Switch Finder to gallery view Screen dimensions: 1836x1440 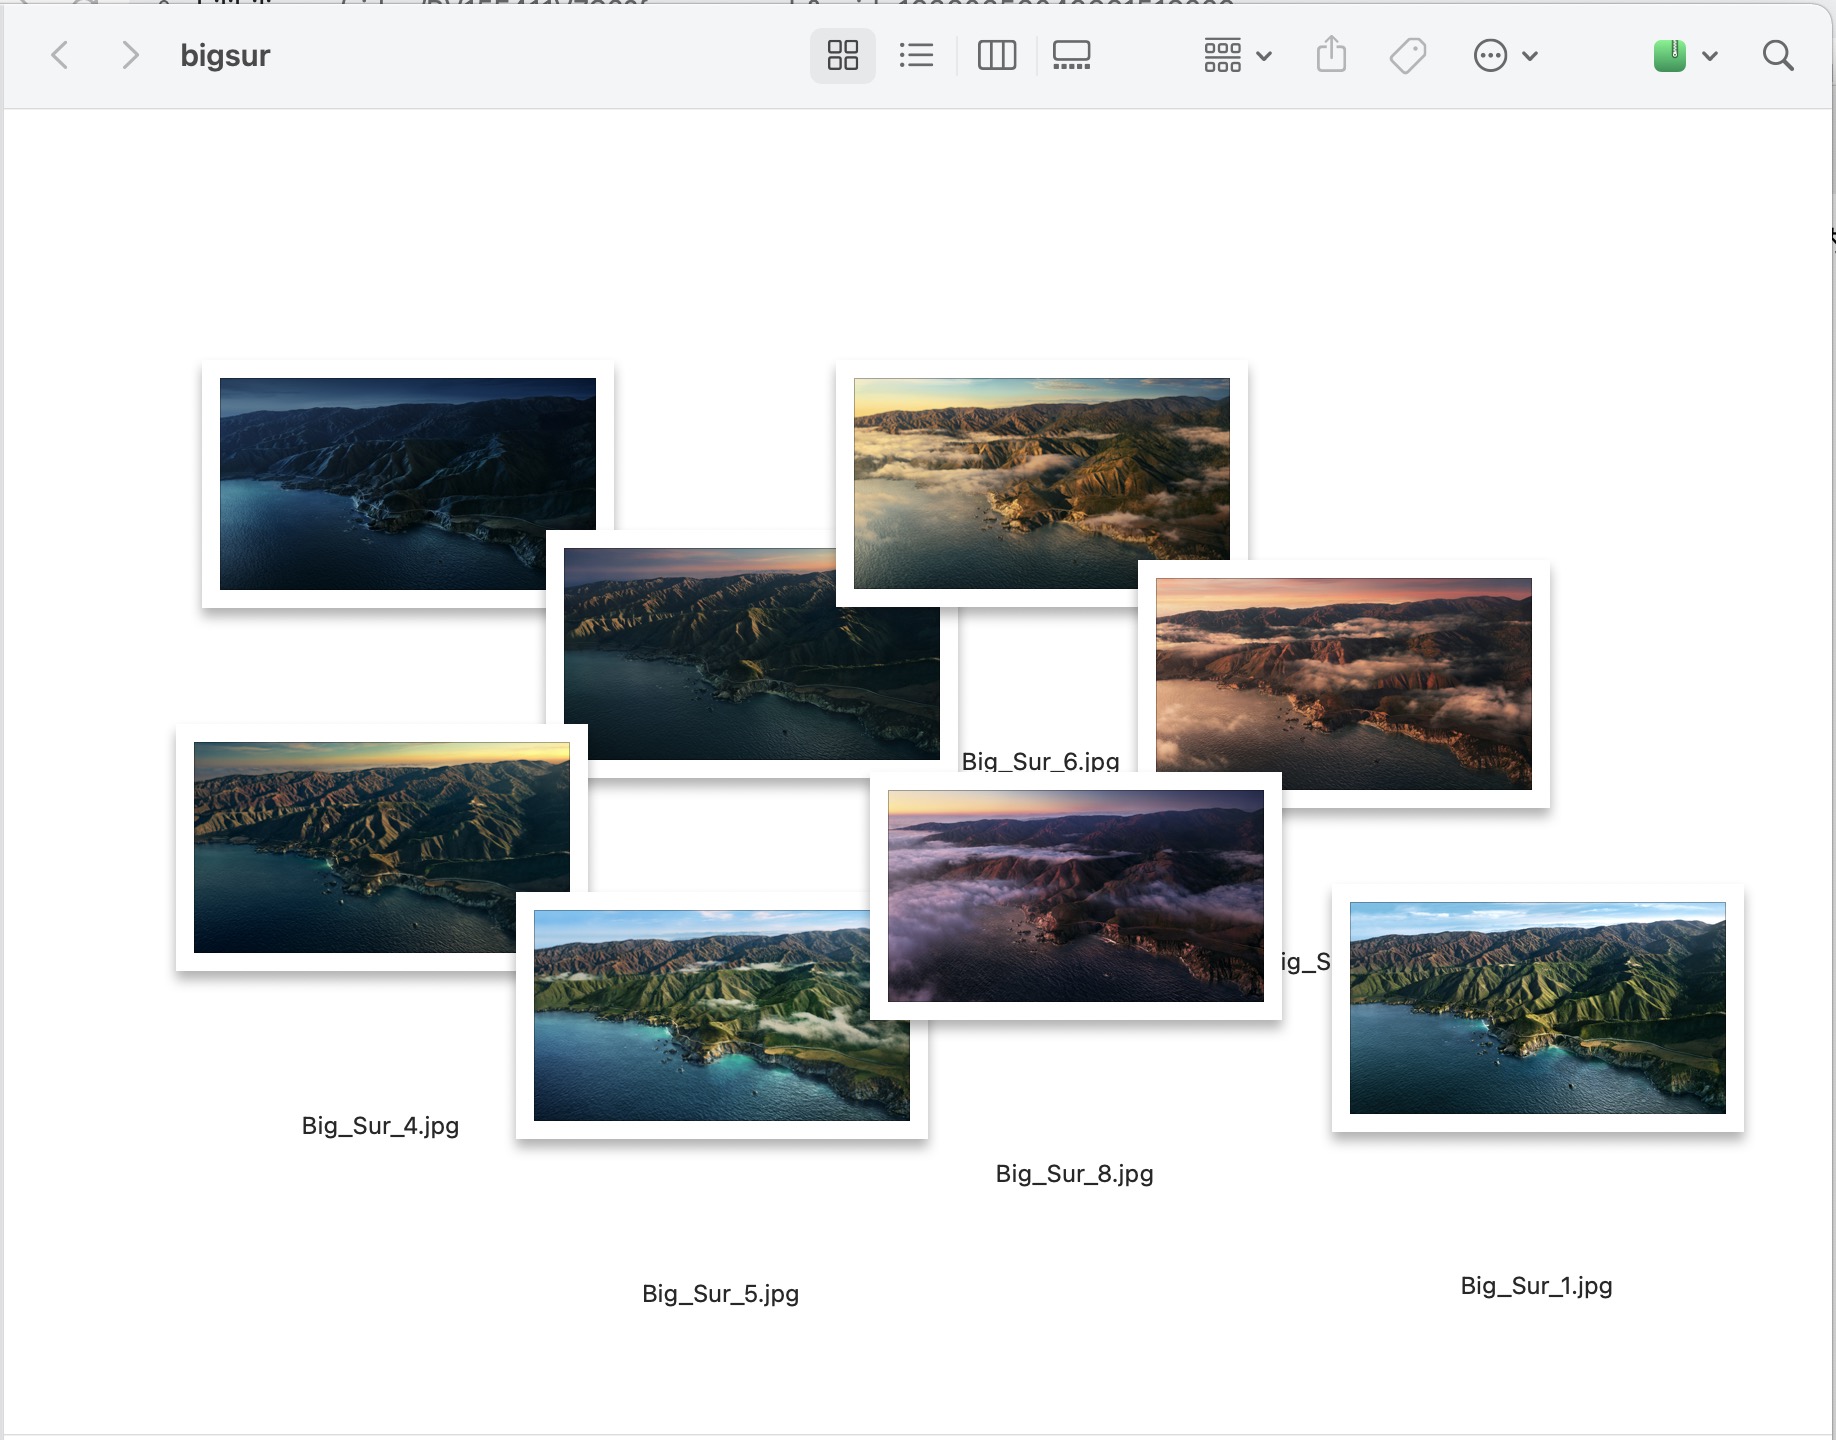[1071, 55]
